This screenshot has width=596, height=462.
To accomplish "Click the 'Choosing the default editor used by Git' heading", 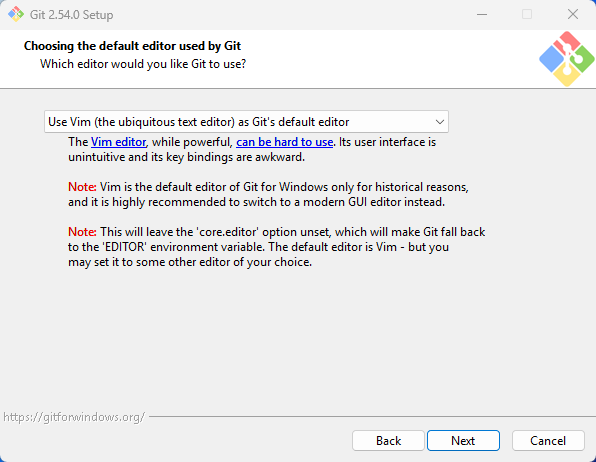I will click(x=132, y=46).
